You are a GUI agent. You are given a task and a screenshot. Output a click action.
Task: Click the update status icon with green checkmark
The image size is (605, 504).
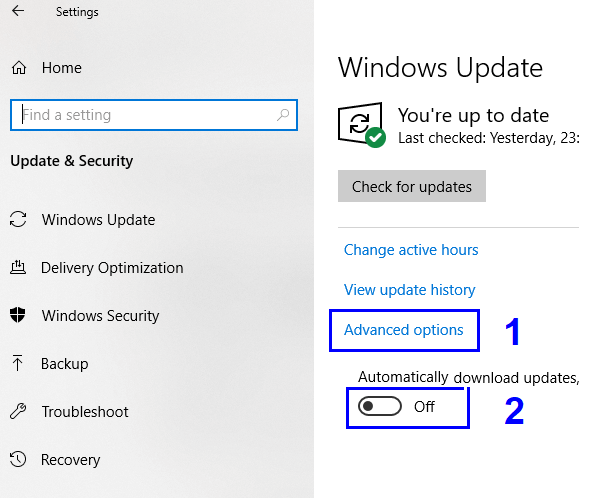(x=362, y=125)
